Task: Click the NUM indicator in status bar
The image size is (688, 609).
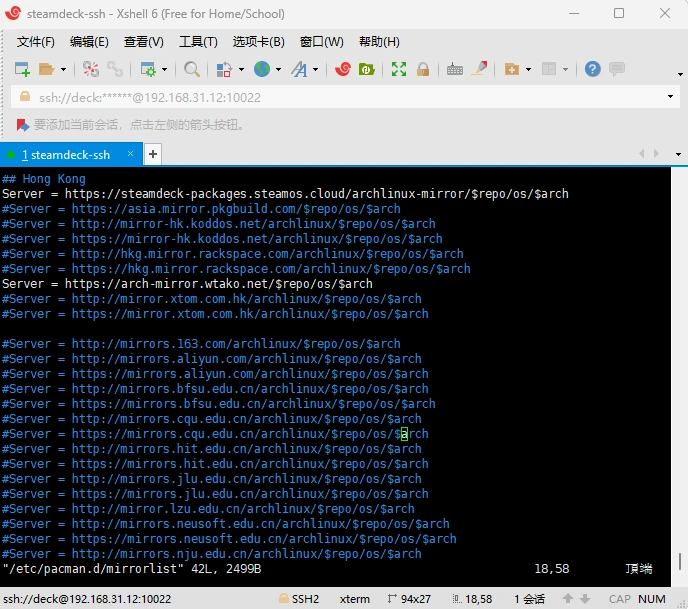Action: tap(652, 599)
